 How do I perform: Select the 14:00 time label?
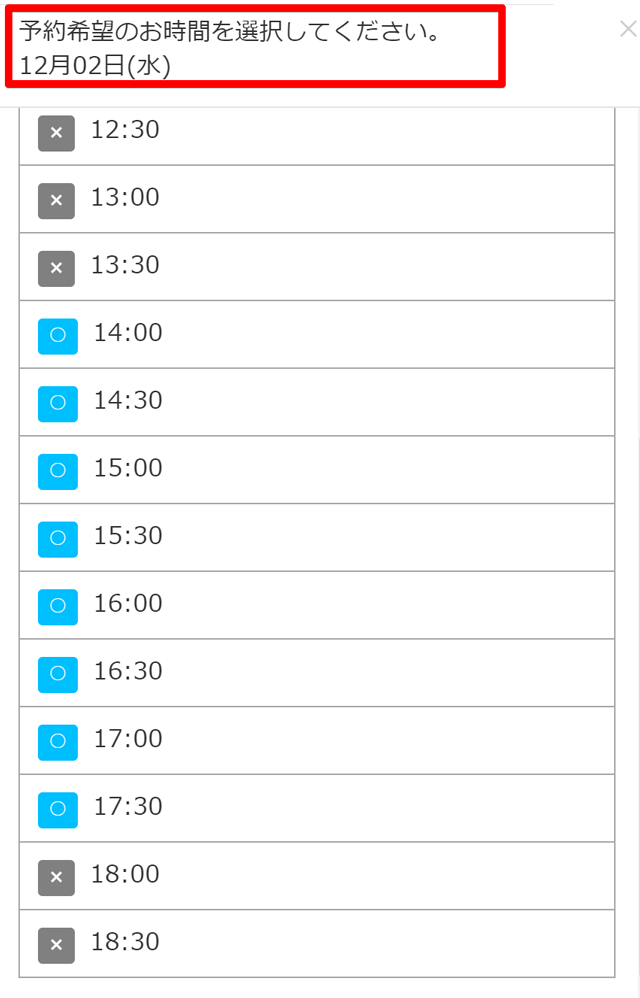128,333
